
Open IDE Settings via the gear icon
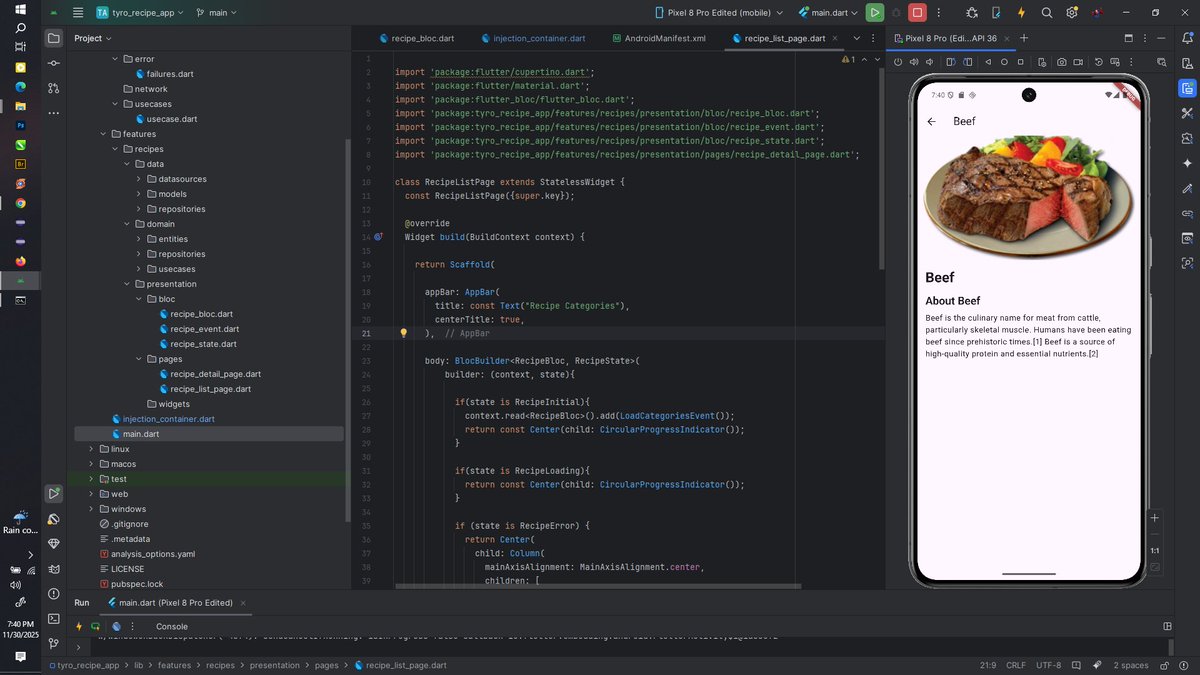(x=1069, y=11)
